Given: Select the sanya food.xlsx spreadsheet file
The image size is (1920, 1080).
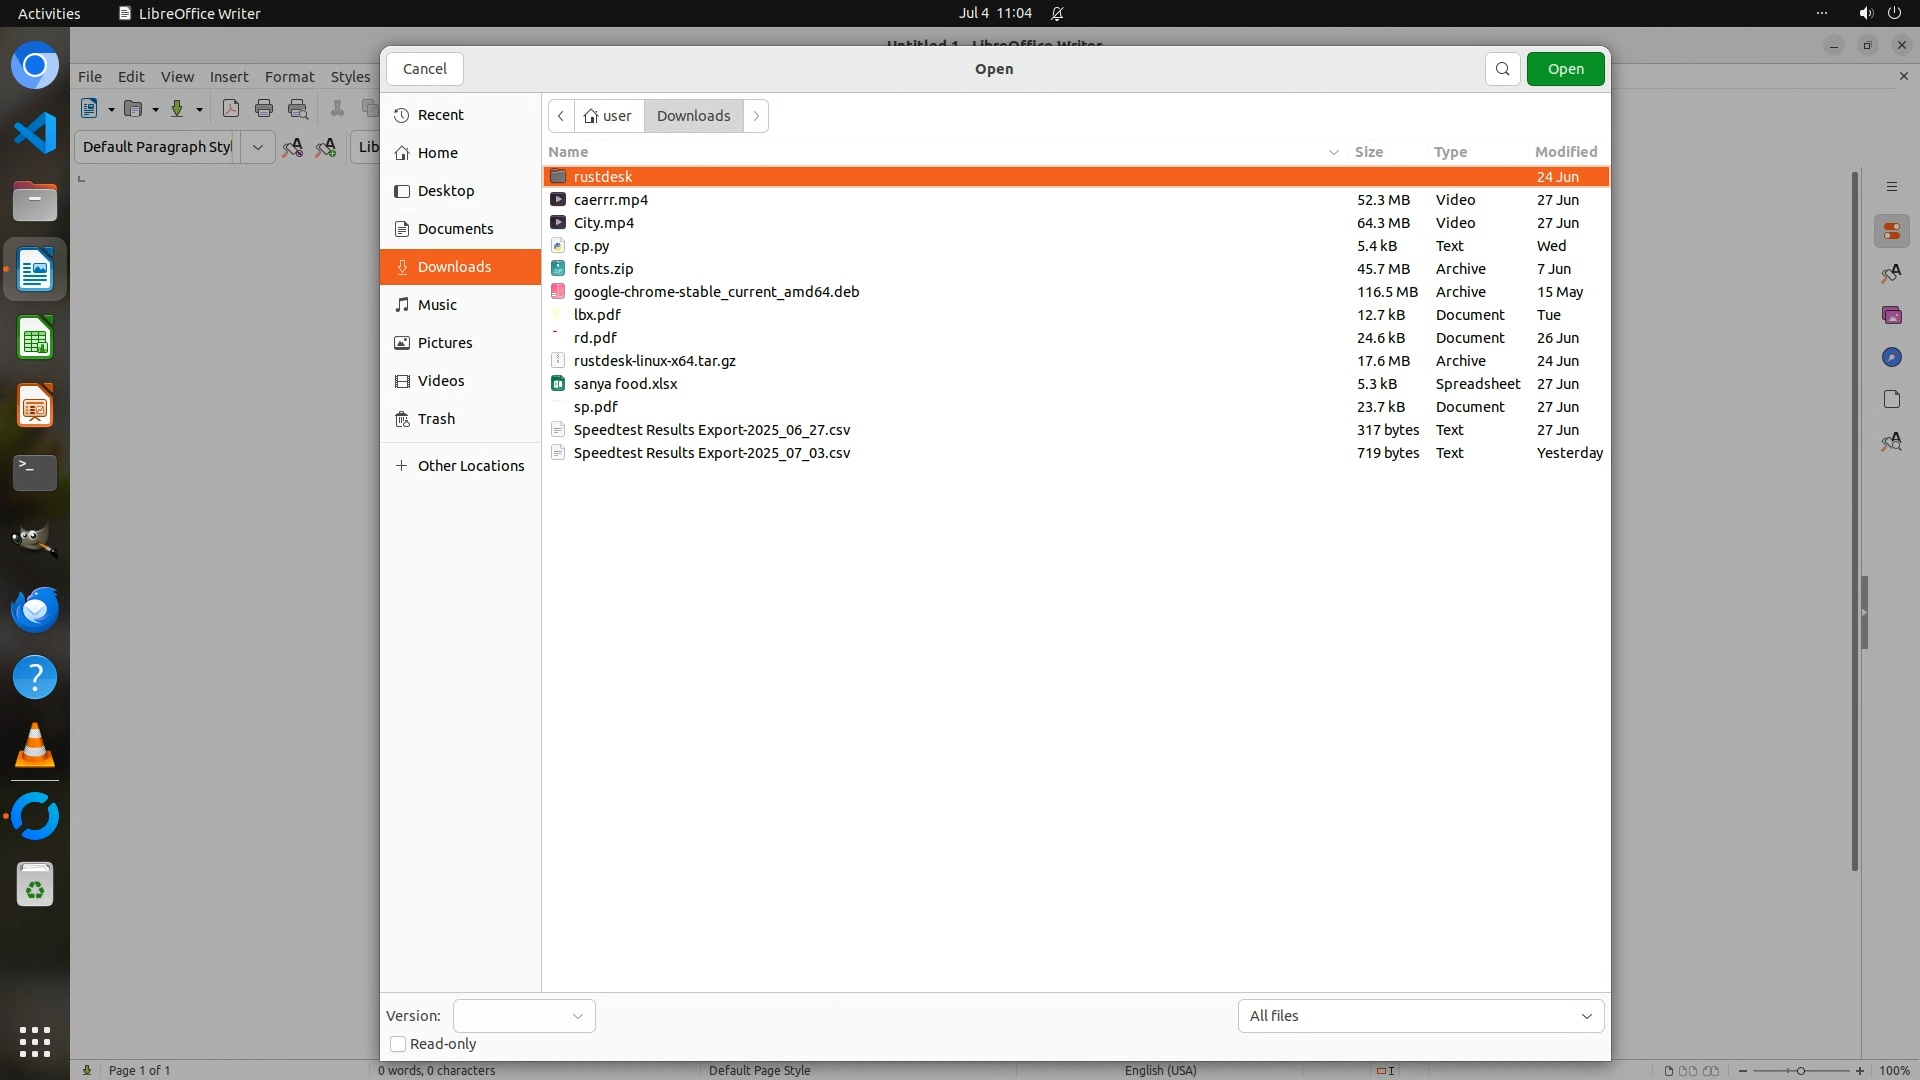Looking at the screenshot, I should [x=625, y=384].
